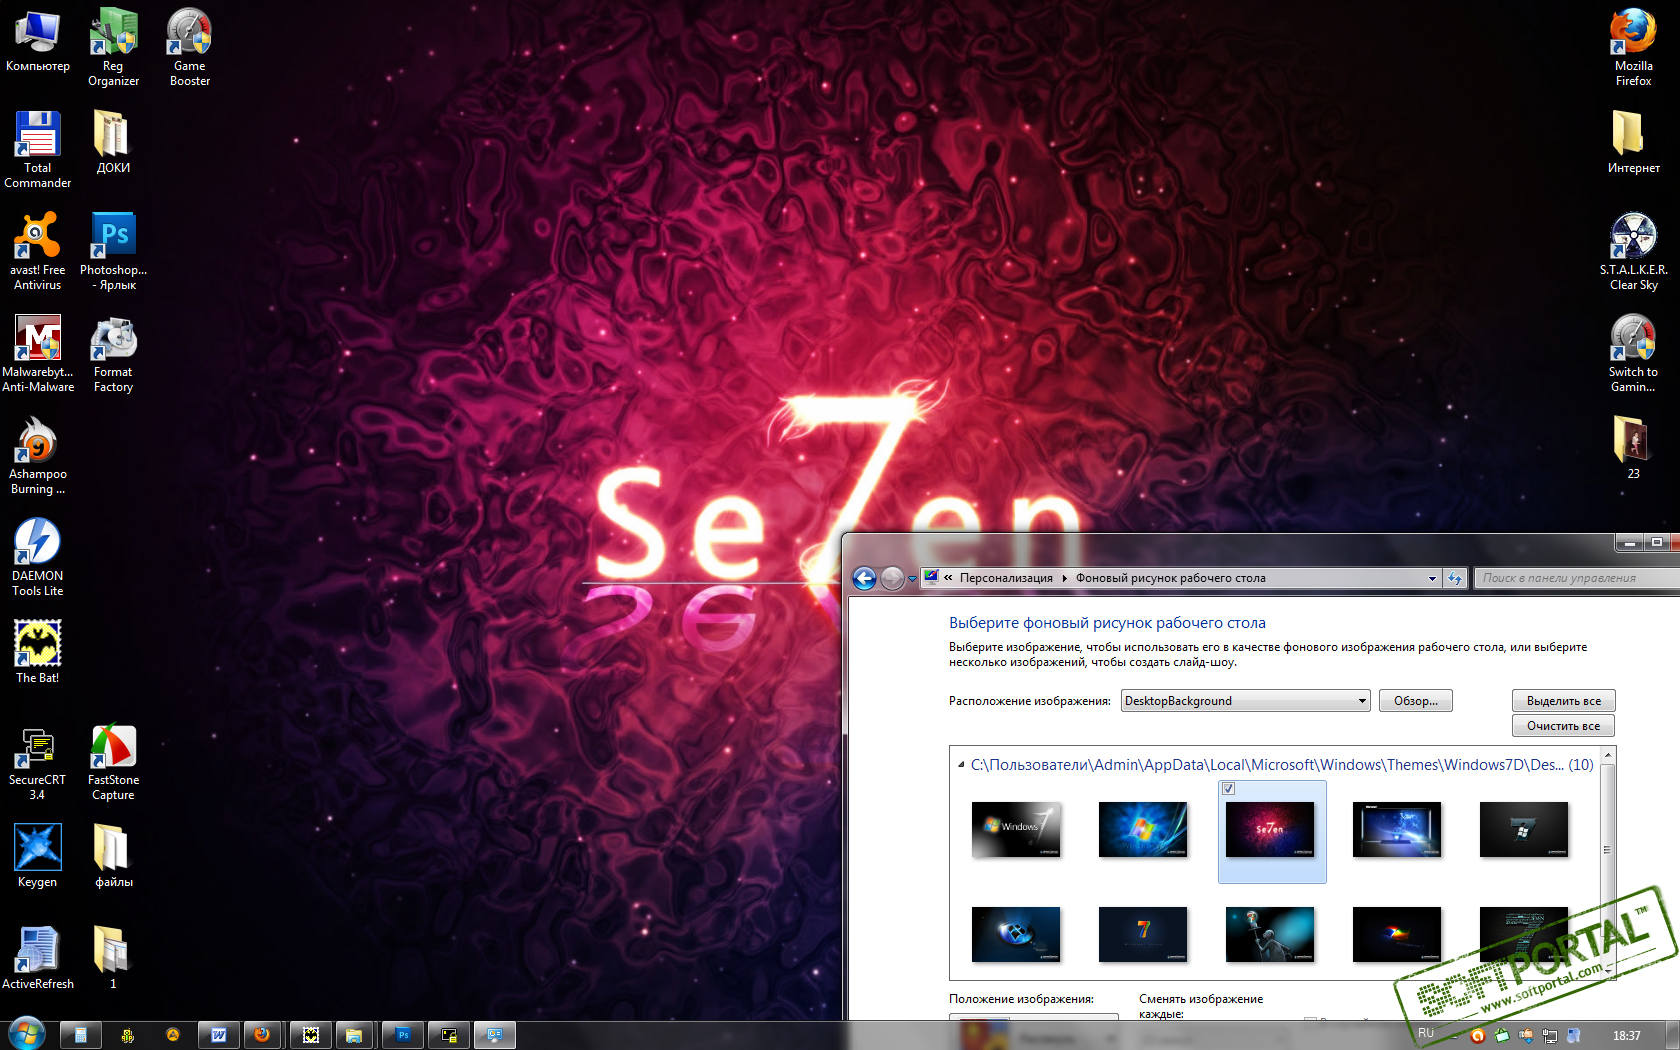Click the Обзор... button
This screenshot has height=1050, width=1680.
click(x=1416, y=701)
